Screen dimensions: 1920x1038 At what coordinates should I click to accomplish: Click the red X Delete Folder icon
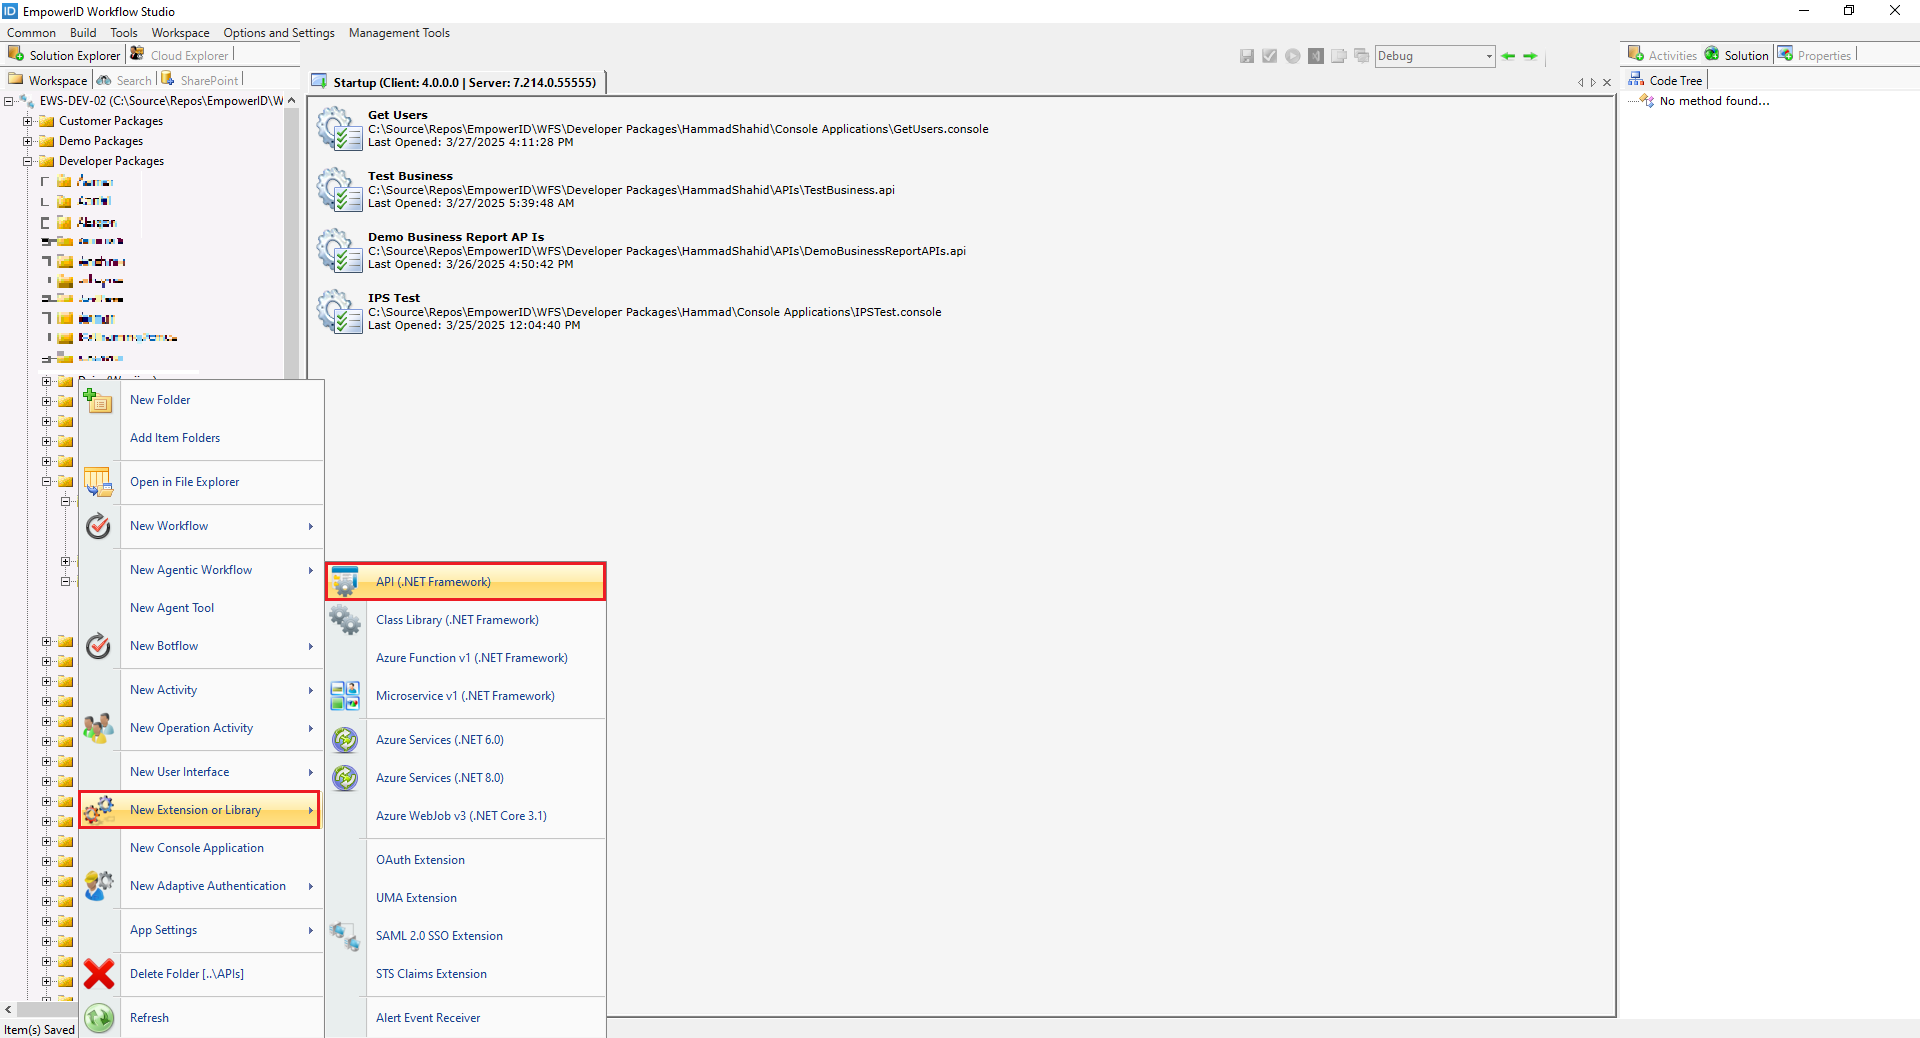tap(98, 974)
